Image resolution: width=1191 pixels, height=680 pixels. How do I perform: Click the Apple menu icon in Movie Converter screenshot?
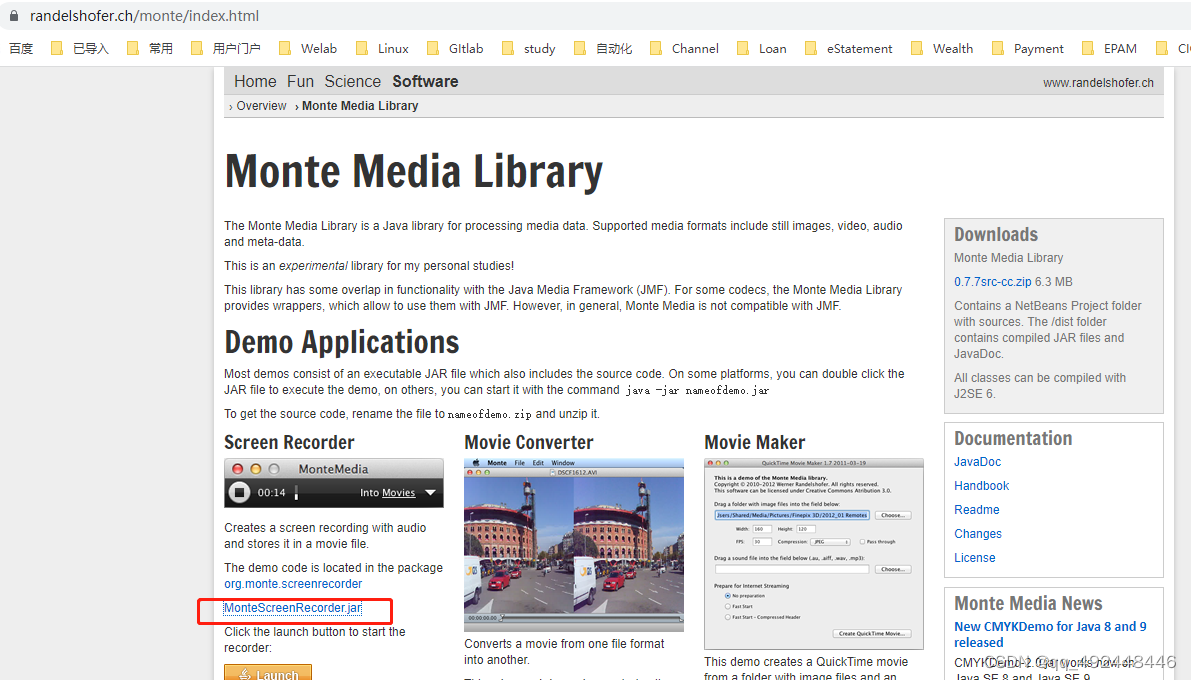pos(476,463)
